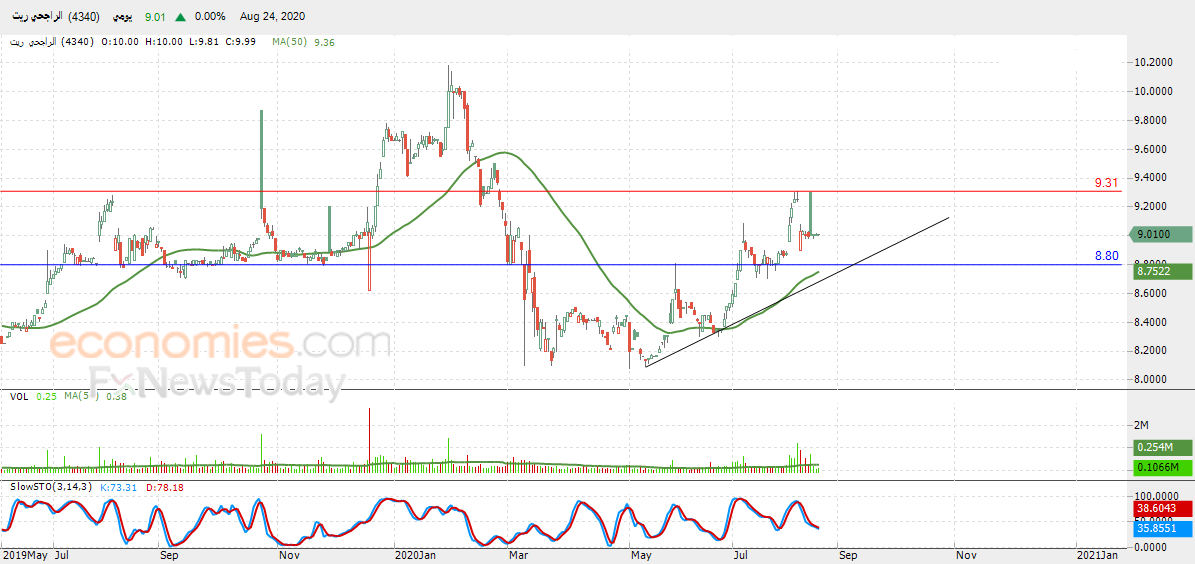The width and height of the screenshot is (1195, 564).
Task: Click the 10.2000 price axis label
Action: (x=1151, y=62)
